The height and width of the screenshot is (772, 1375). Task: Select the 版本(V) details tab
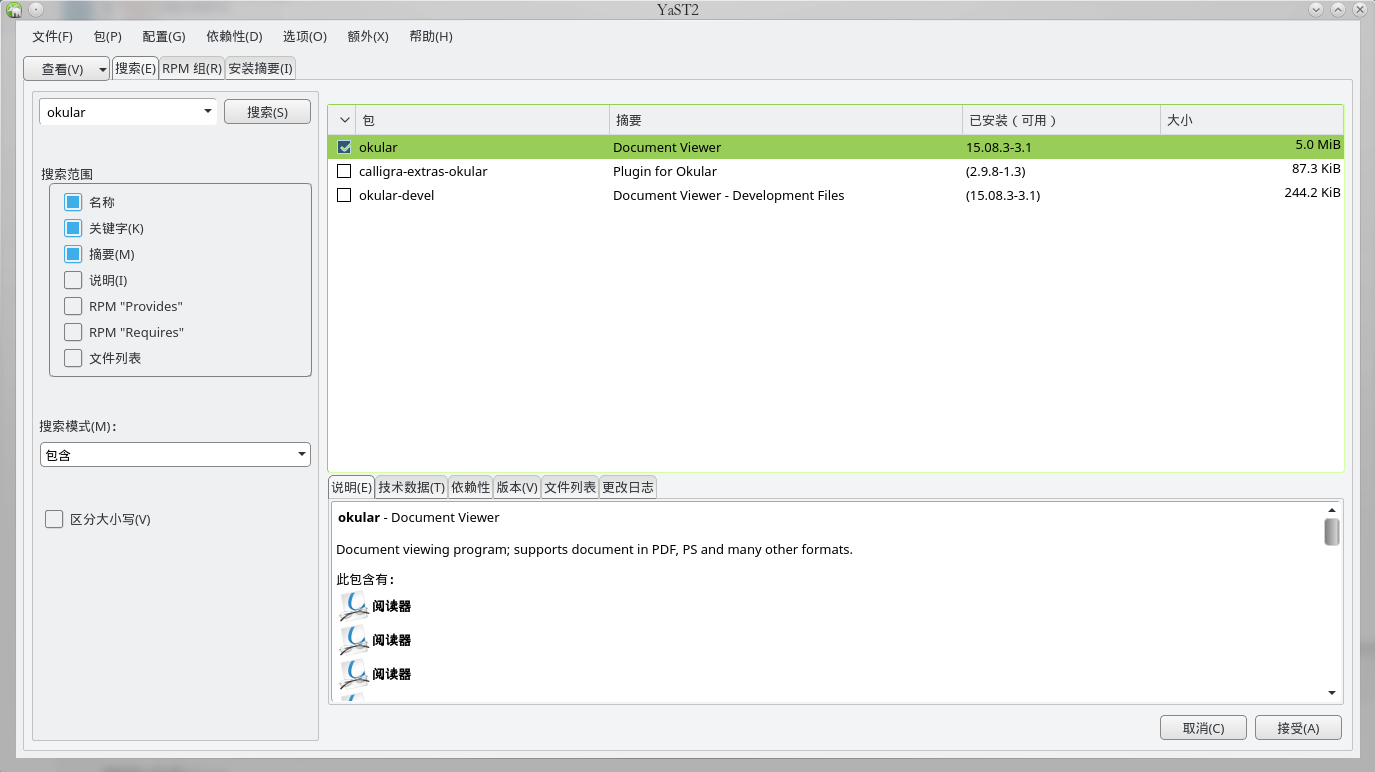(x=517, y=487)
